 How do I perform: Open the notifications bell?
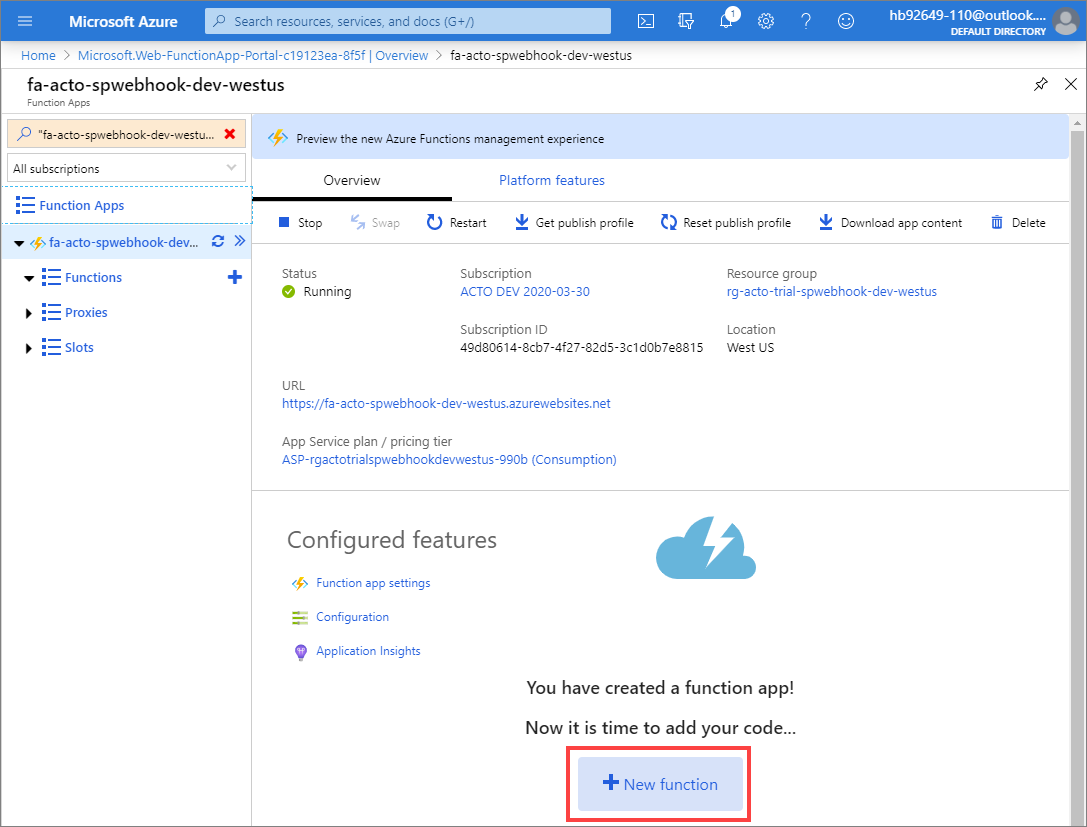tap(726, 21)
